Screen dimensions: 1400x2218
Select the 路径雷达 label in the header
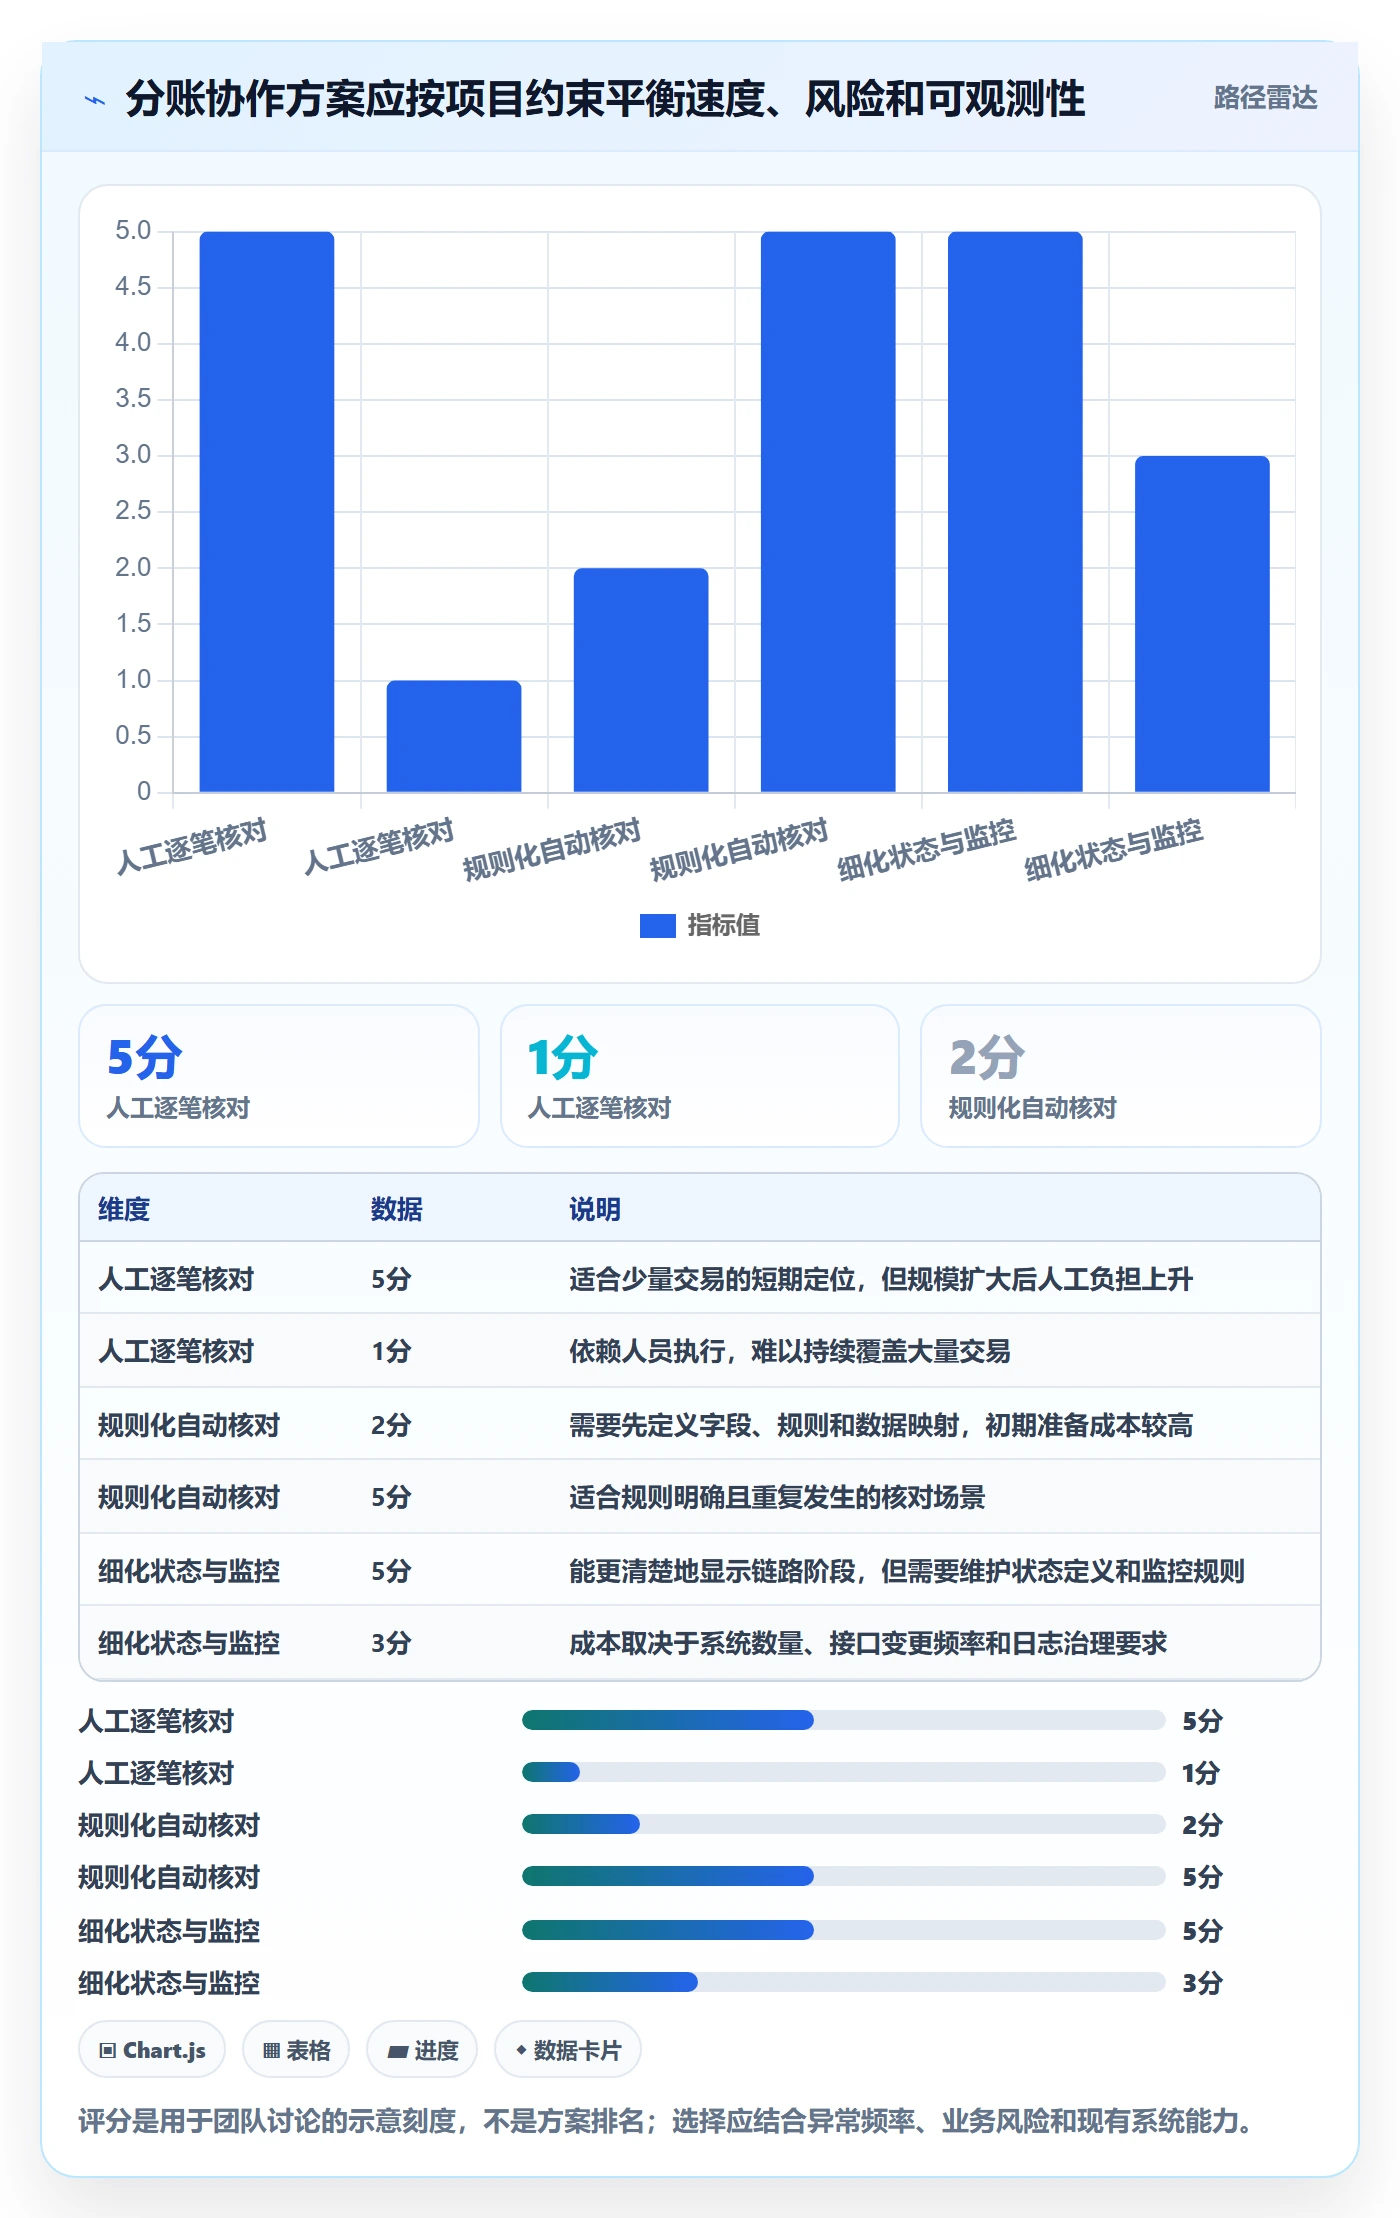coord(1265,98)
